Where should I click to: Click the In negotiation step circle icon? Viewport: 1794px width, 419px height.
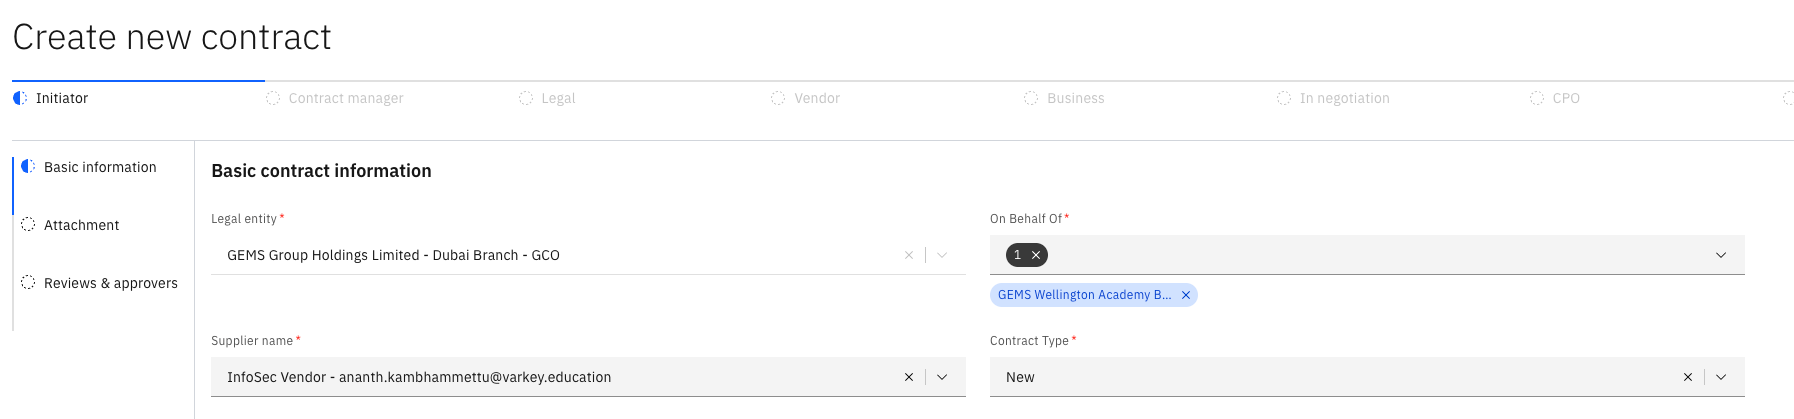[1284, 98]
